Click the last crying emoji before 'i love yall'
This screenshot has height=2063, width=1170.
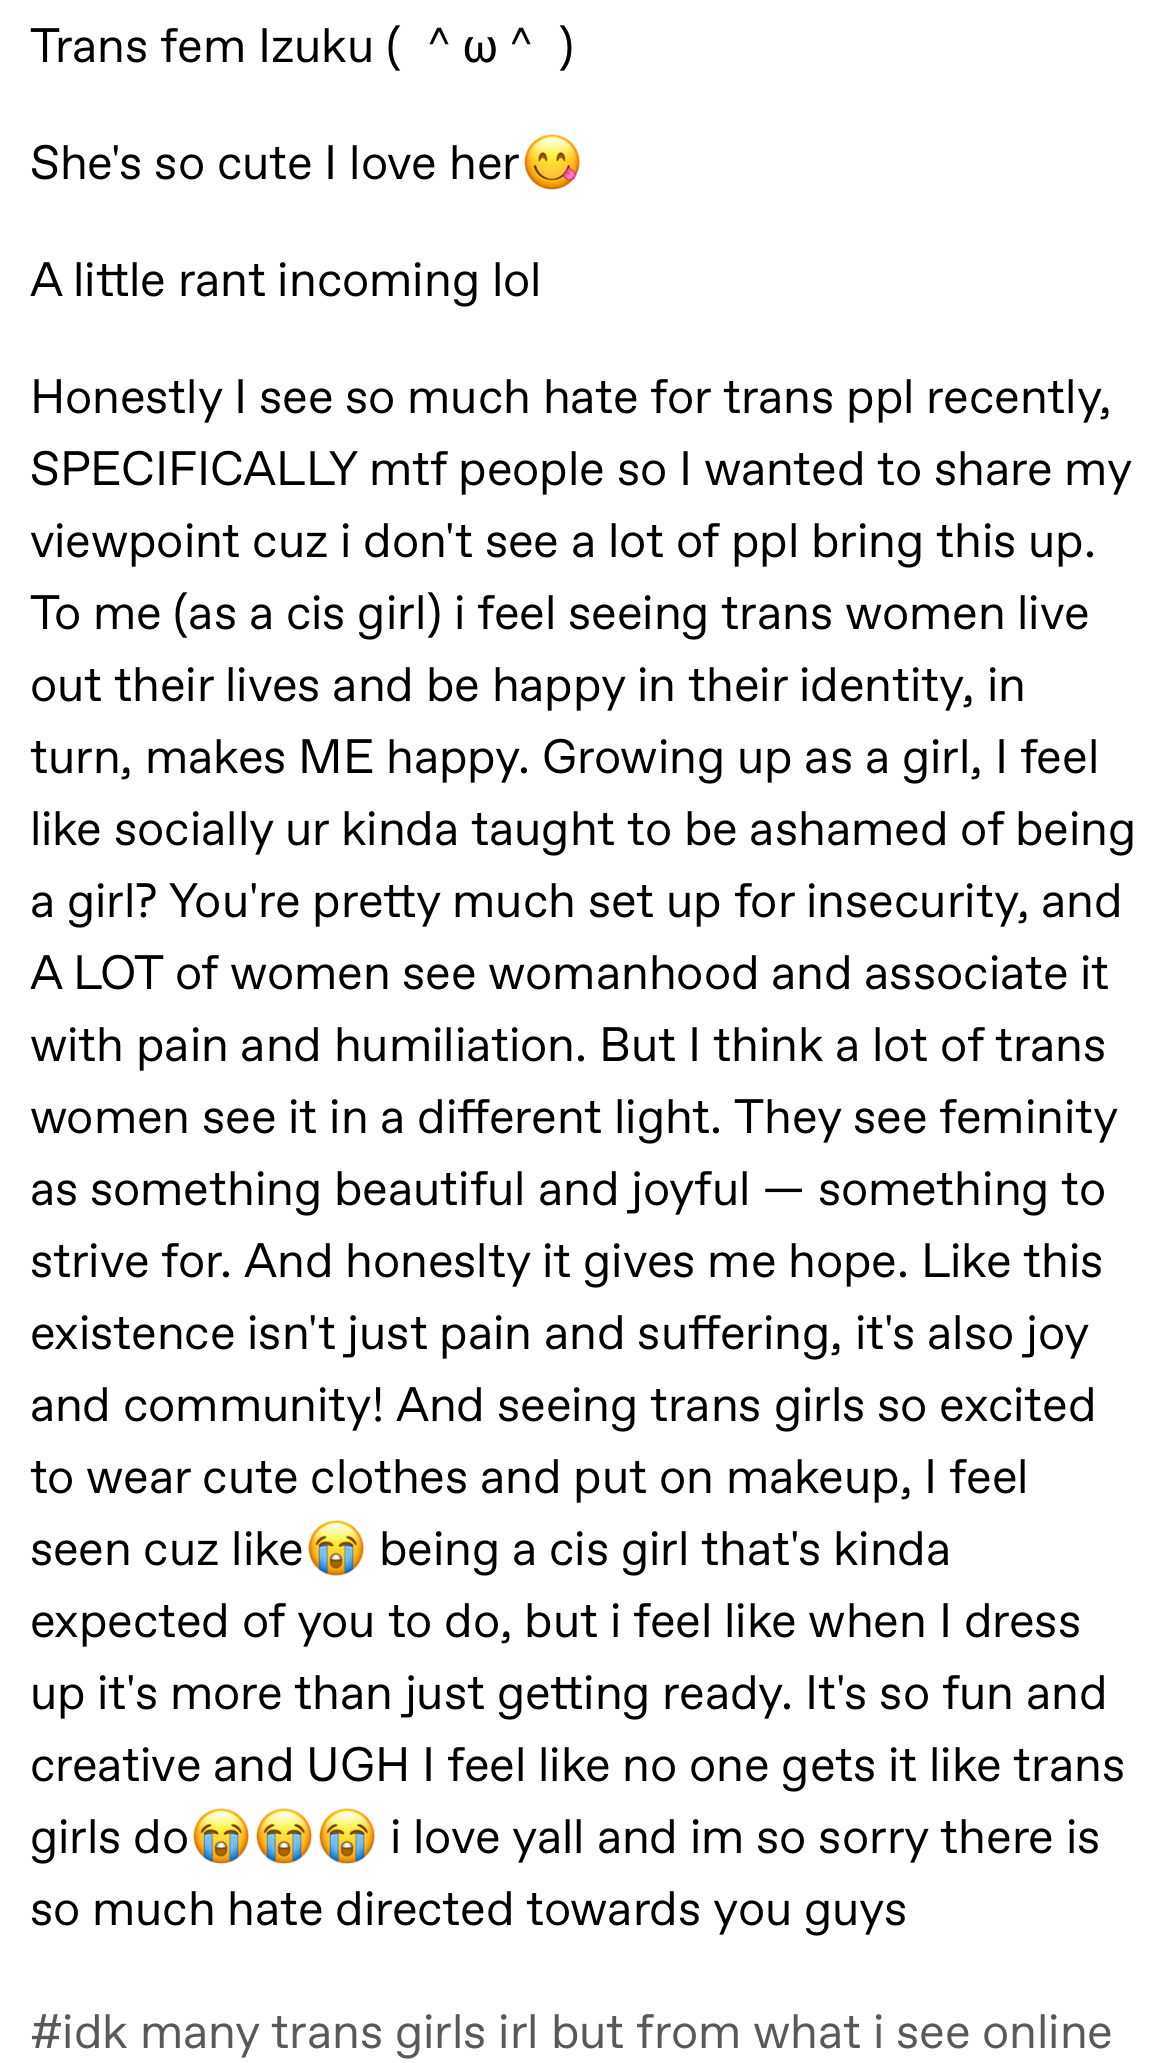[348, 1838]
